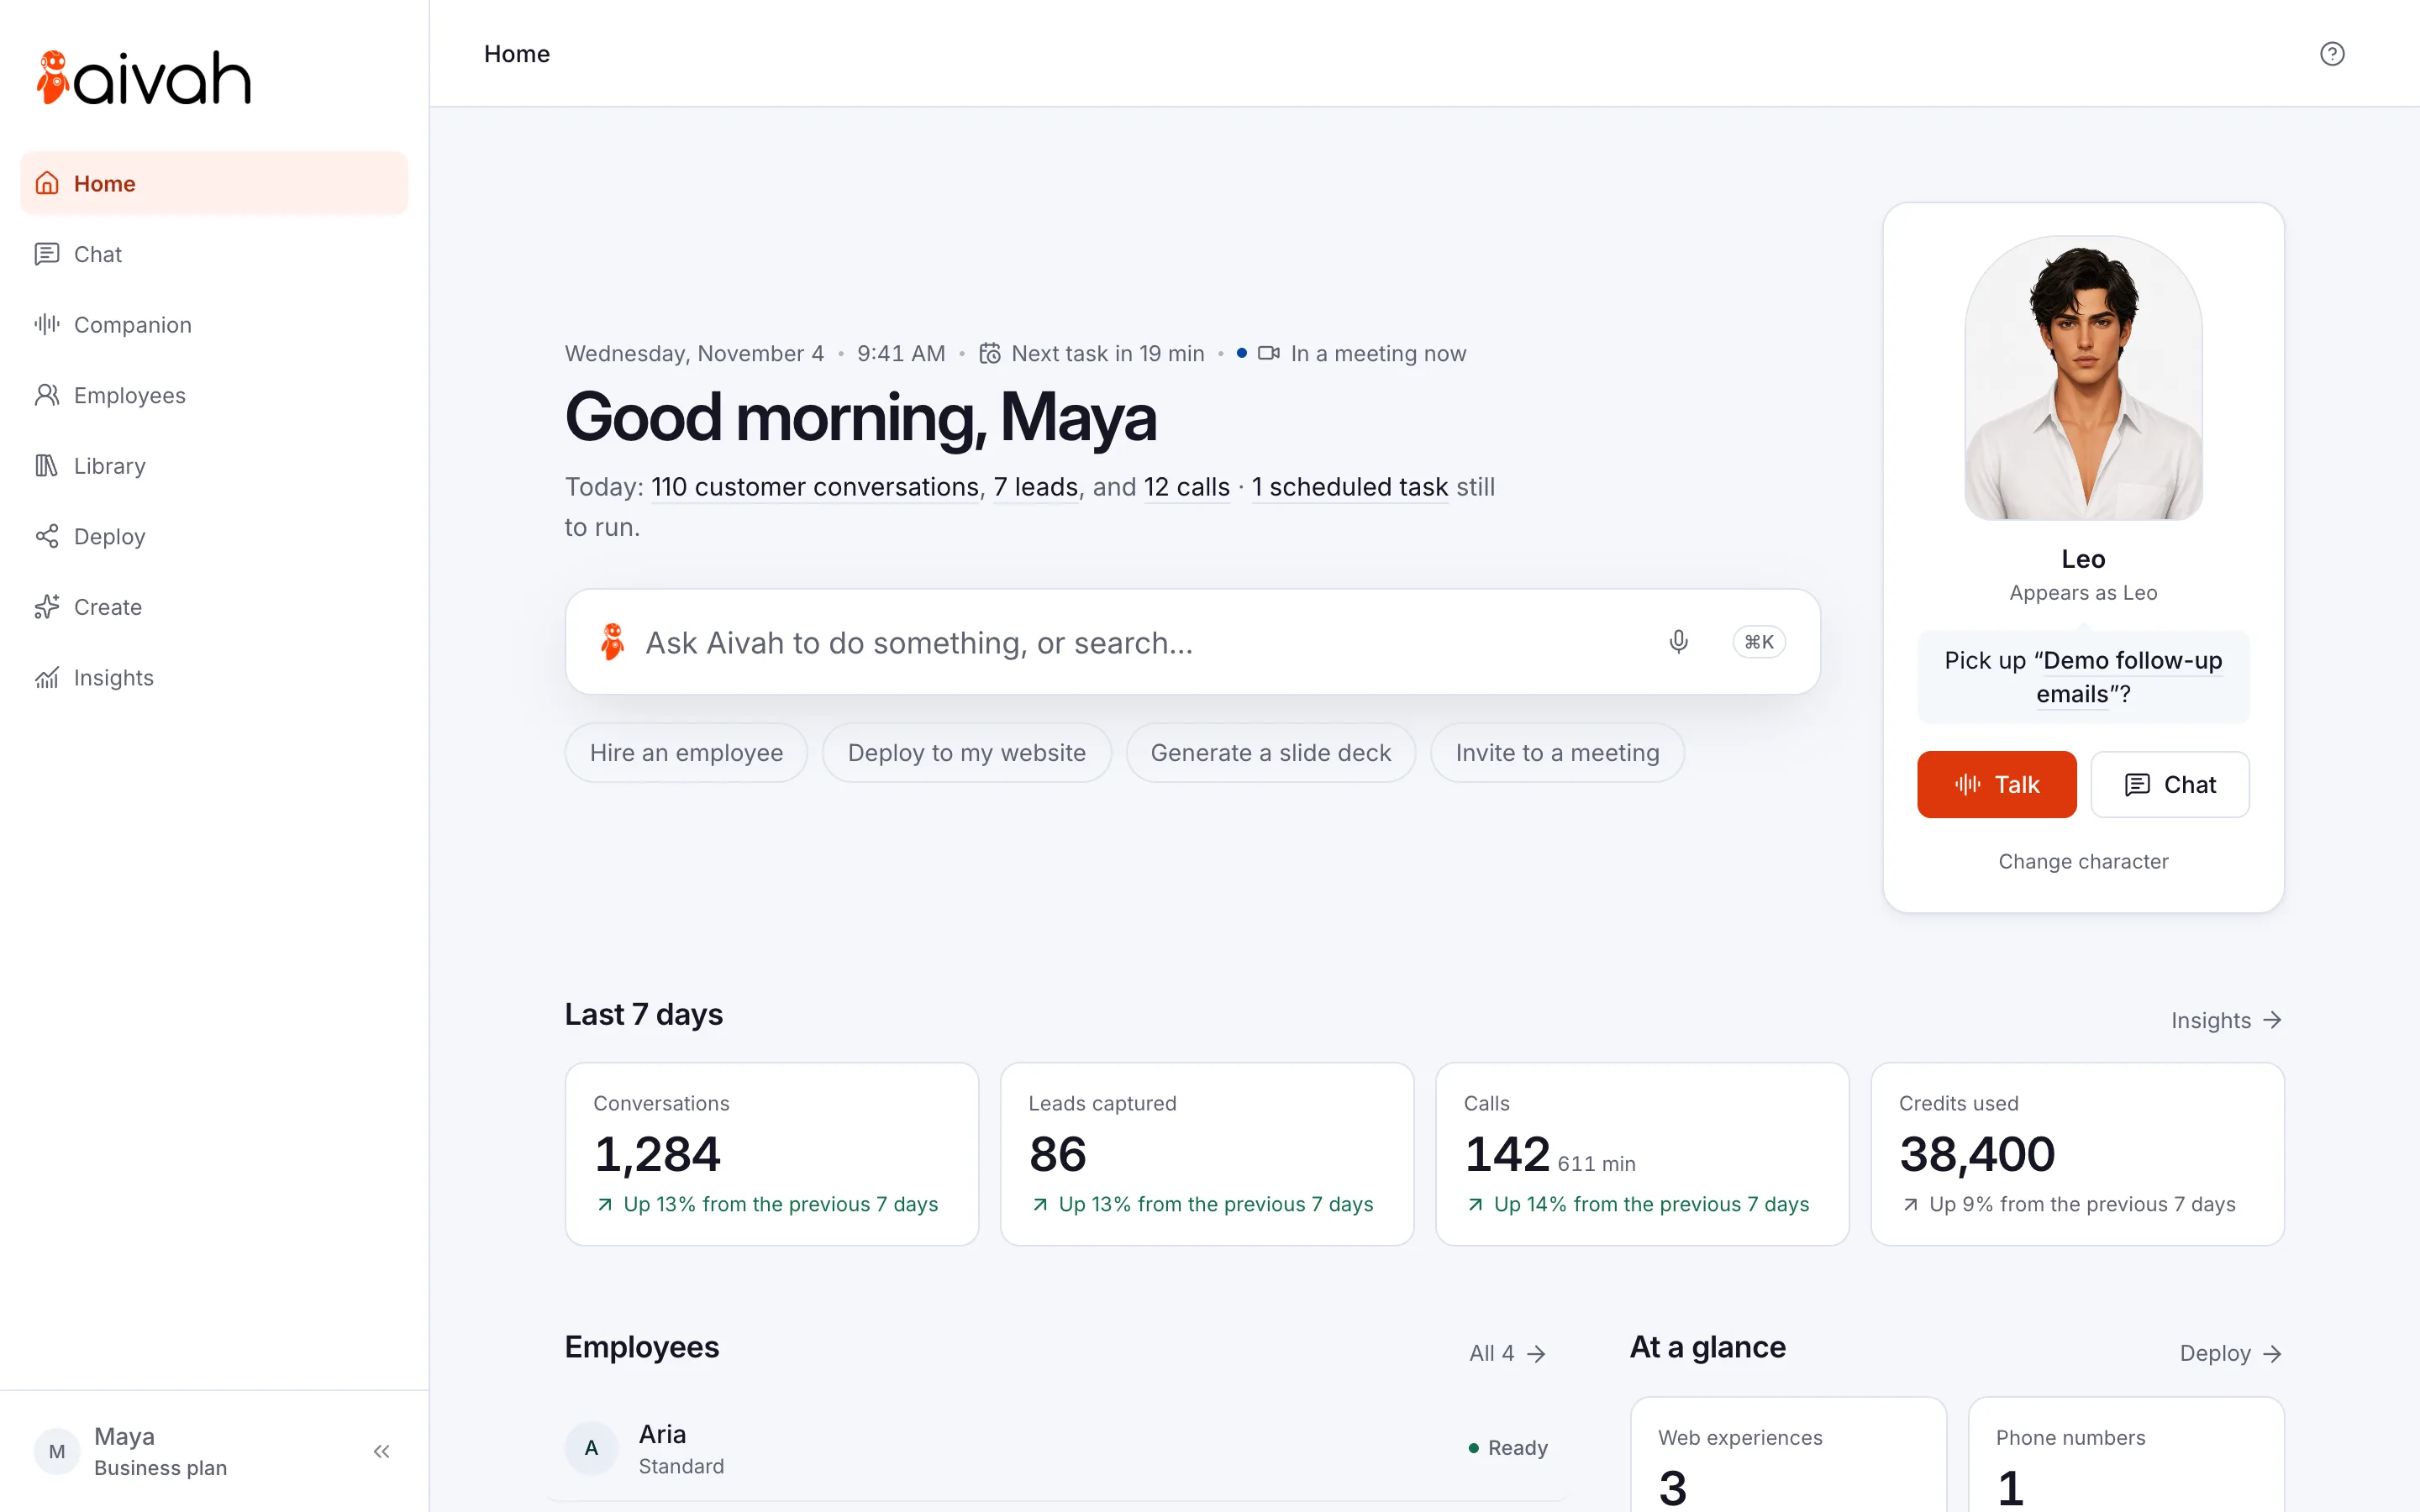Open help question mark icon

point(2332,54)
